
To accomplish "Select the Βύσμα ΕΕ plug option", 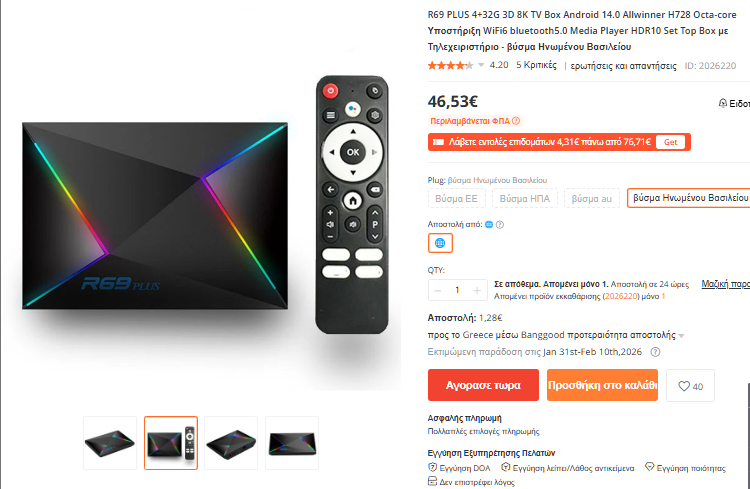I will (456, 199).
